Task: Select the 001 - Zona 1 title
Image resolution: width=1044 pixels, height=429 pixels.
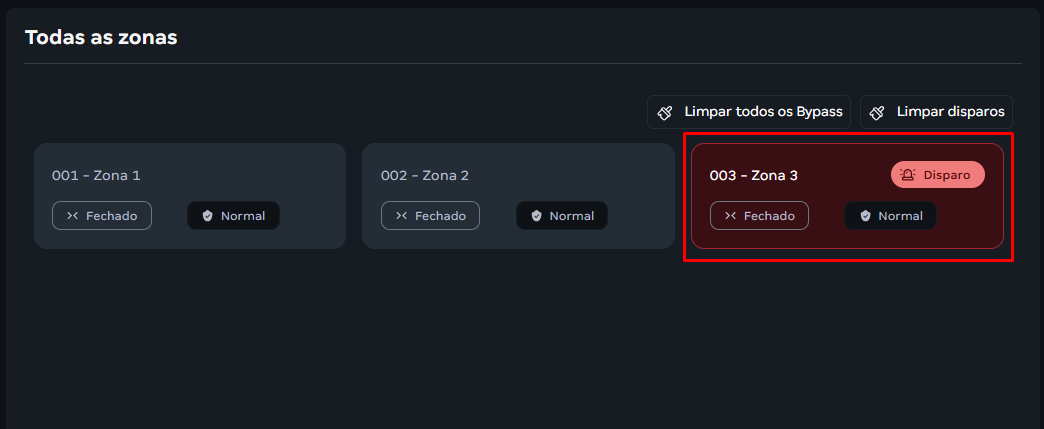Action: tap(96, 176)
